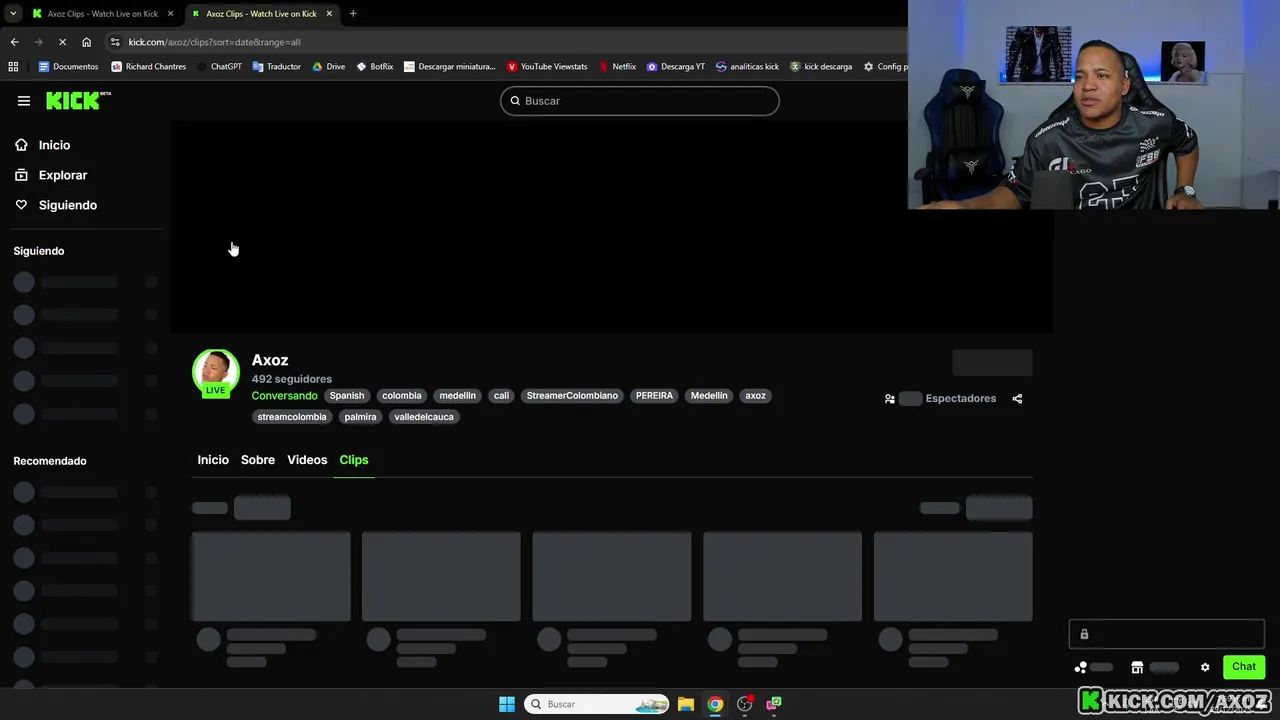
Task: Click the green Chat button
Action: click(1244, 667)
